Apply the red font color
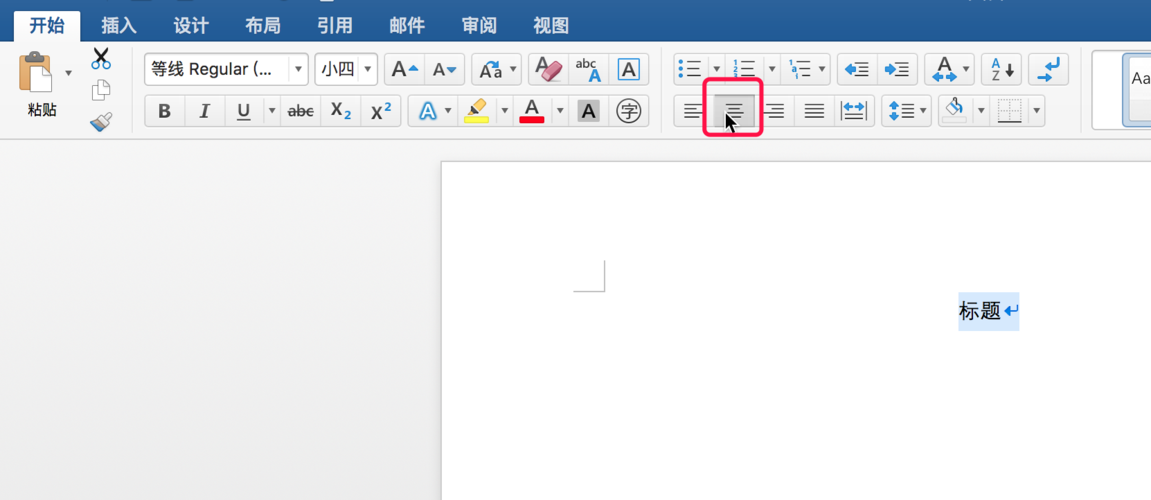This screenshot has width=1151, height=500. point(531,112)
